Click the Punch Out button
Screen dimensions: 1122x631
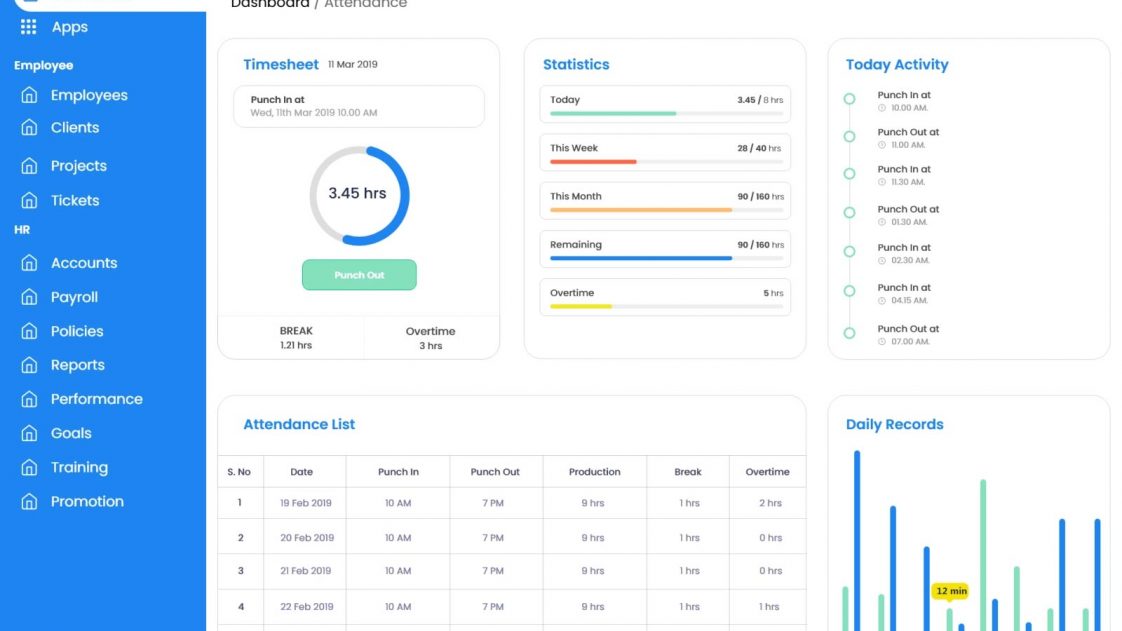(359, 274)
